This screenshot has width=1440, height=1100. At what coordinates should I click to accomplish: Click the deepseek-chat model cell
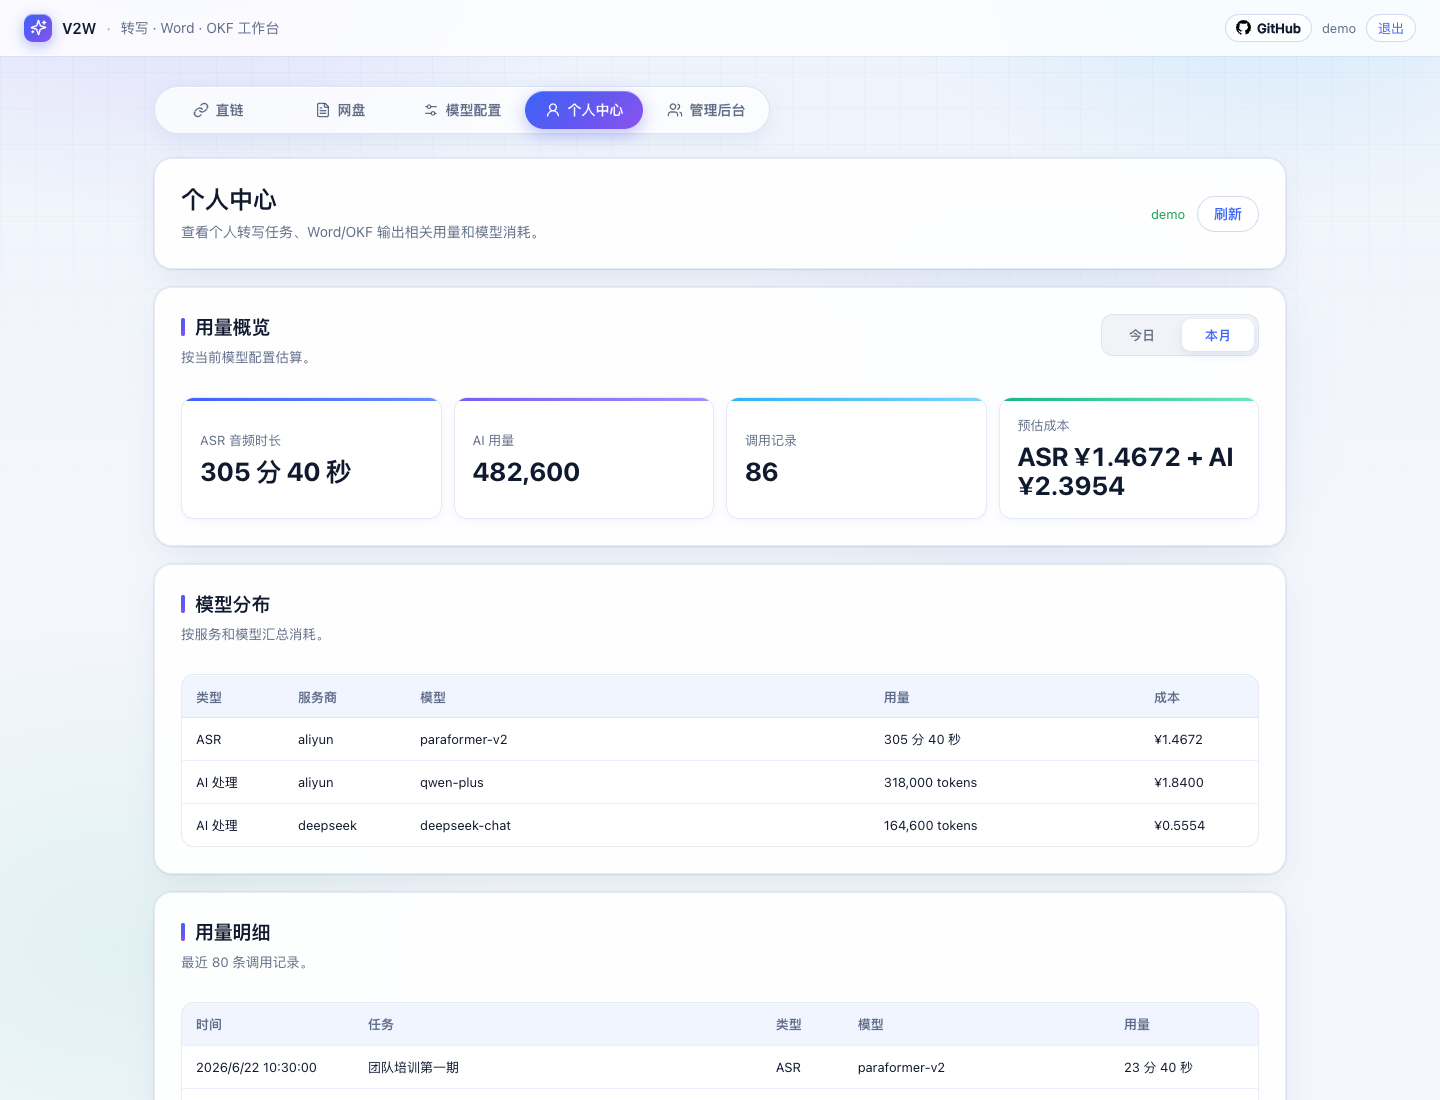click(x=465, y=826)
